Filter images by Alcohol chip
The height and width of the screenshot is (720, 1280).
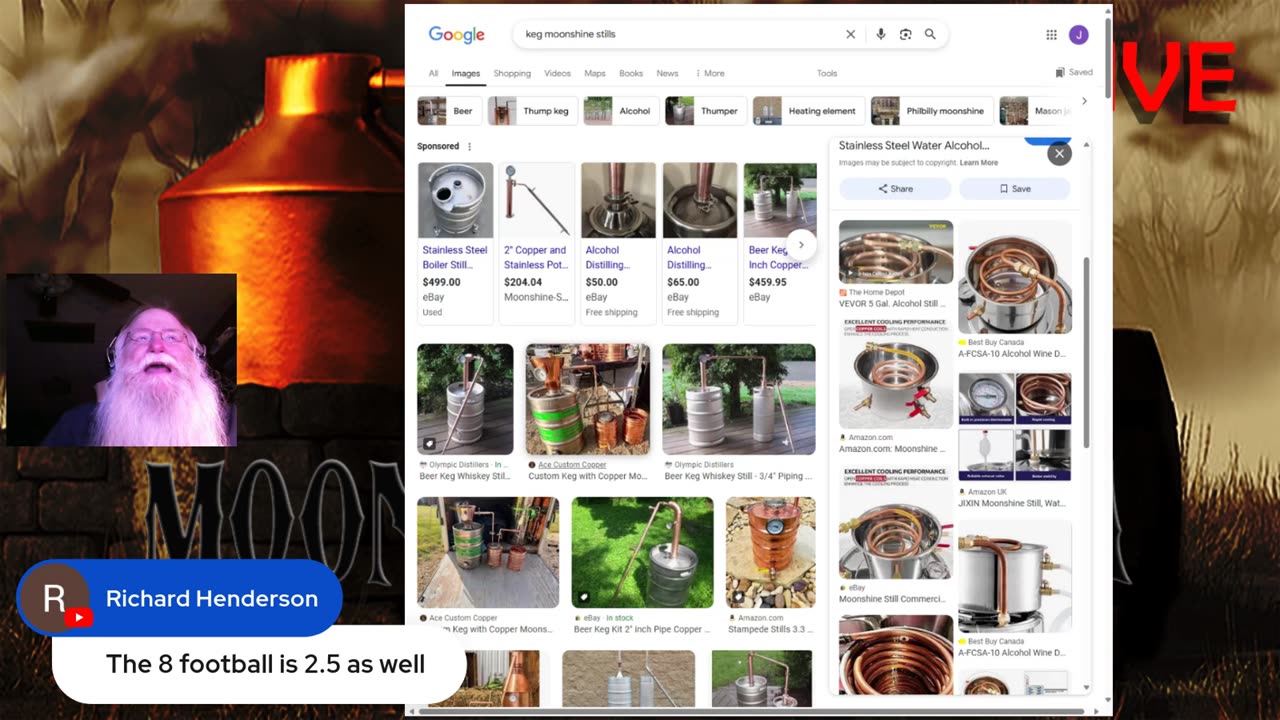tap(620, 111)
